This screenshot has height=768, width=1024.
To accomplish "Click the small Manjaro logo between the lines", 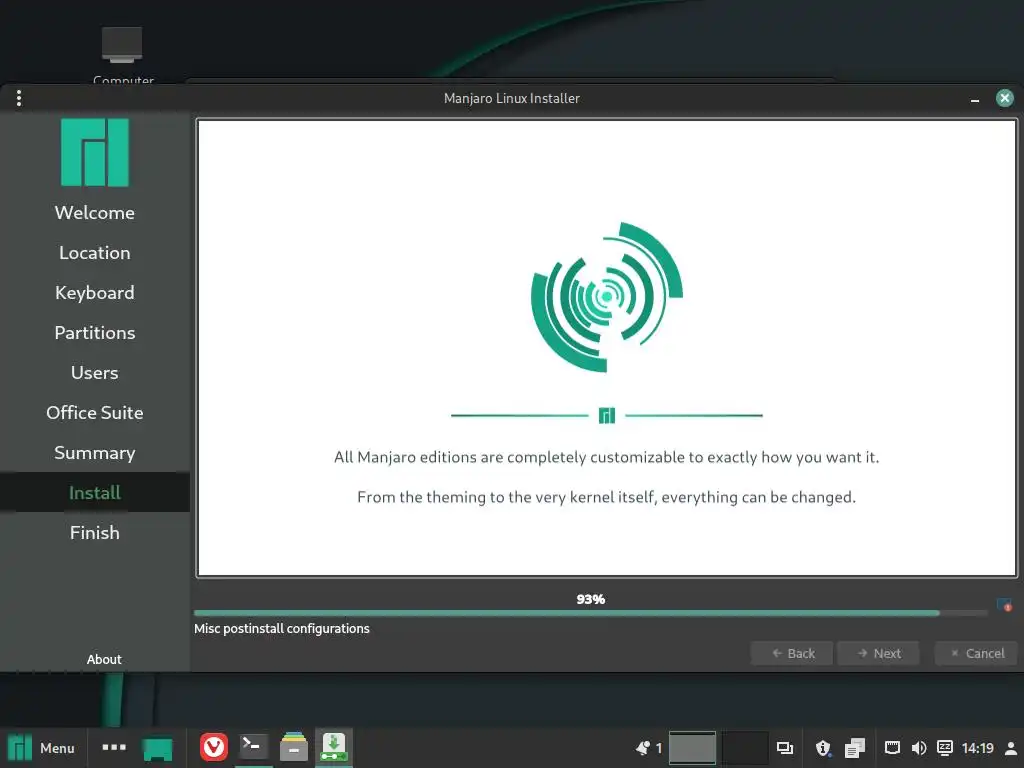I will pos(607,415).
